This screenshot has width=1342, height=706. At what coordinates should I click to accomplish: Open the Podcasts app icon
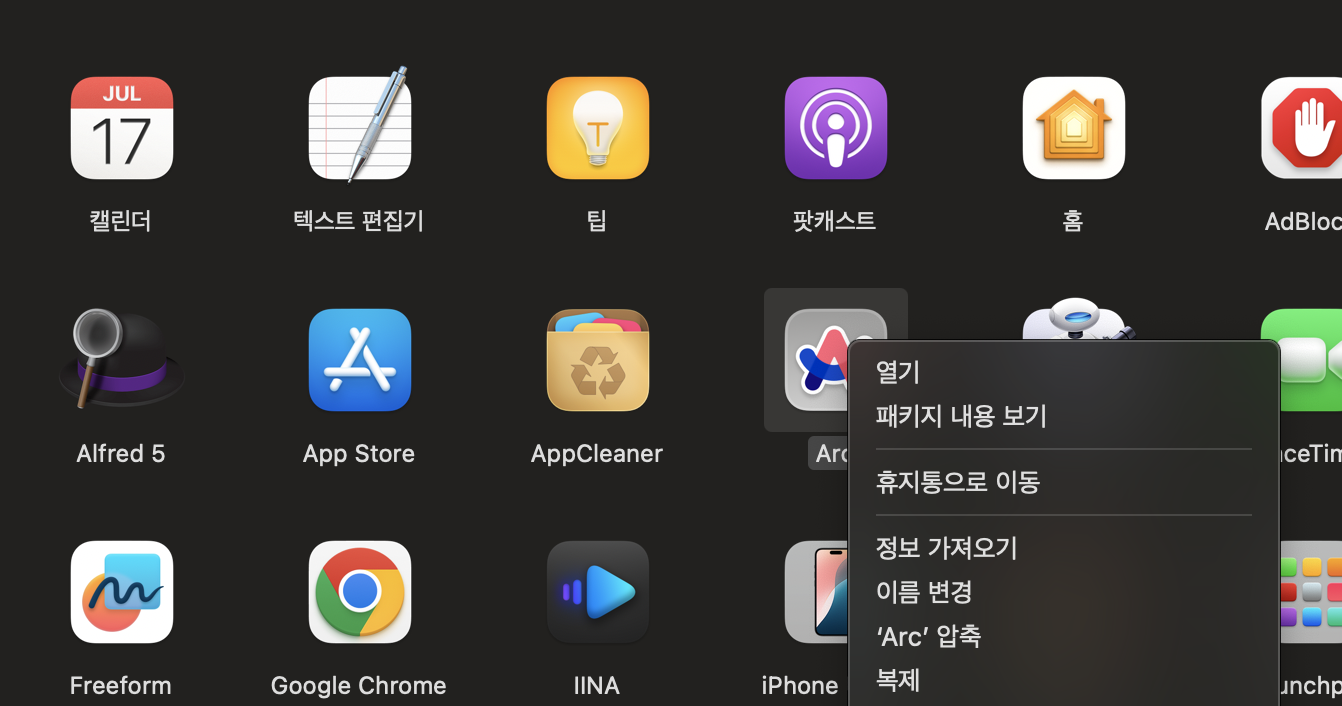[836, 128]
